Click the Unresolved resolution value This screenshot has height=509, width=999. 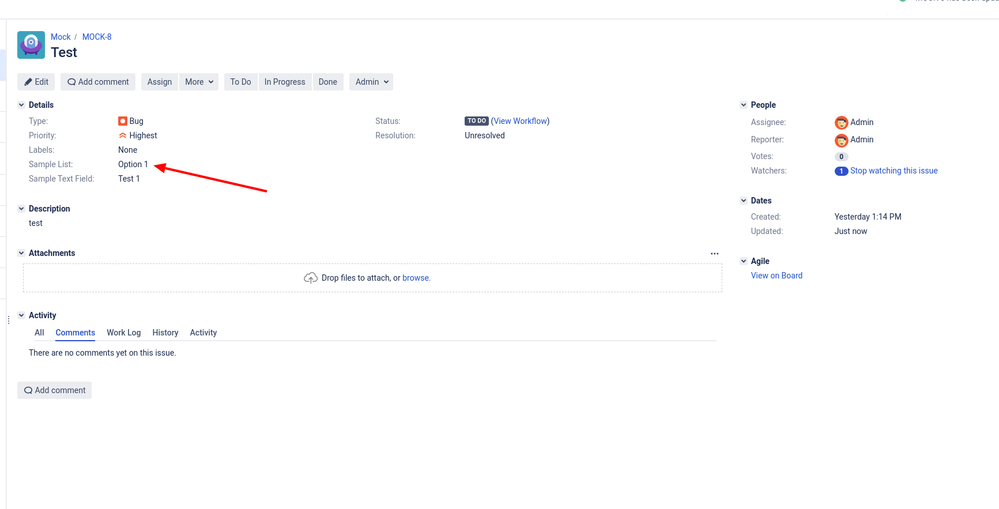tap(485, 136)
